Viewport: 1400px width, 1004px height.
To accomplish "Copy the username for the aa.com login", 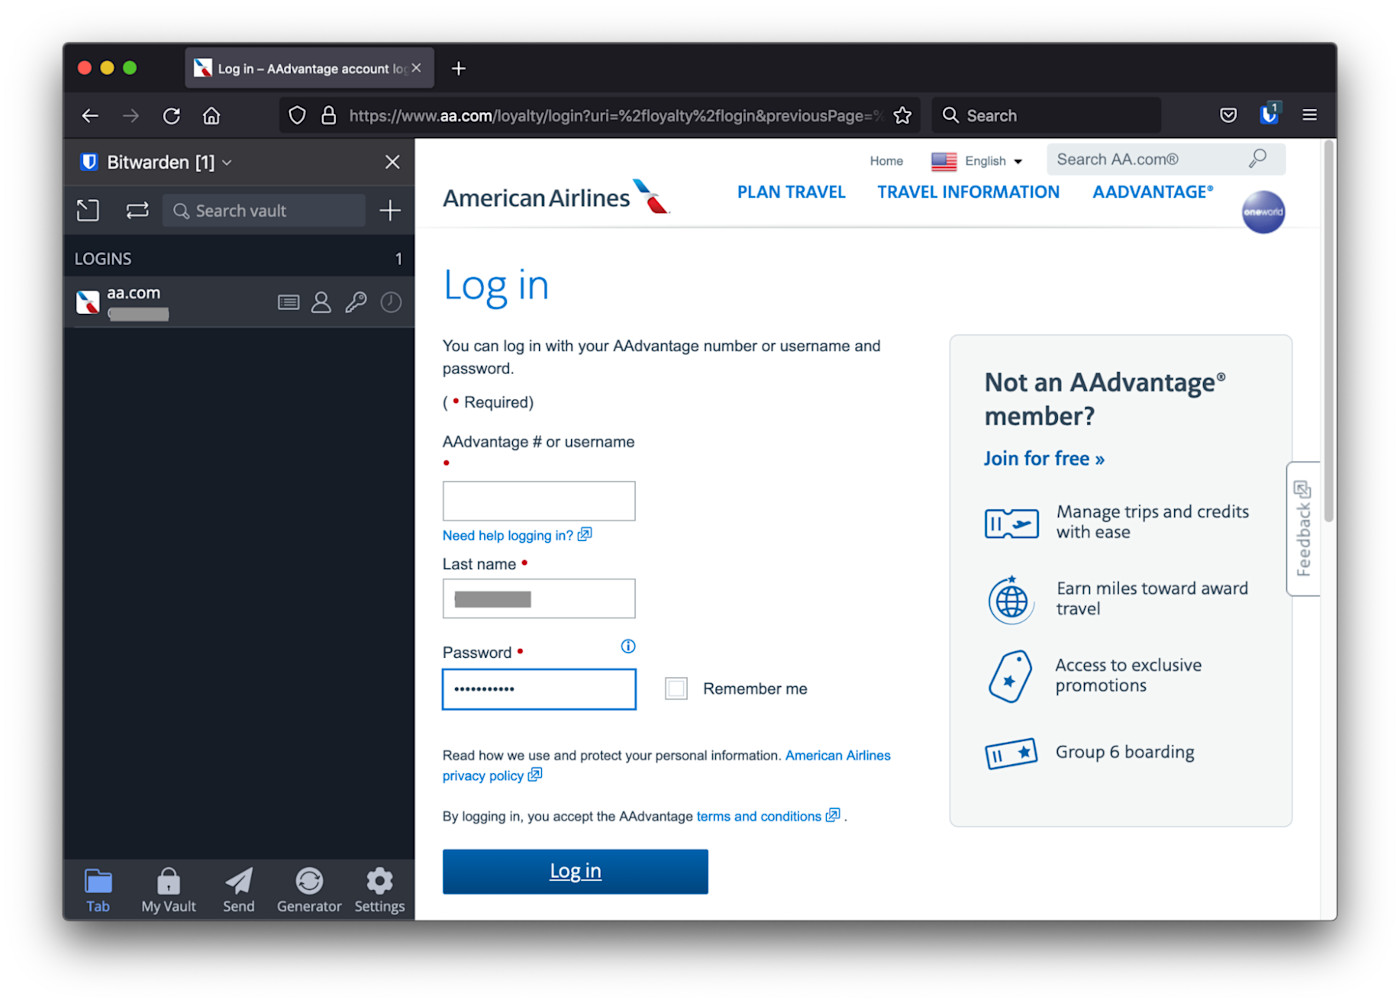I will [x=321, y=302].
